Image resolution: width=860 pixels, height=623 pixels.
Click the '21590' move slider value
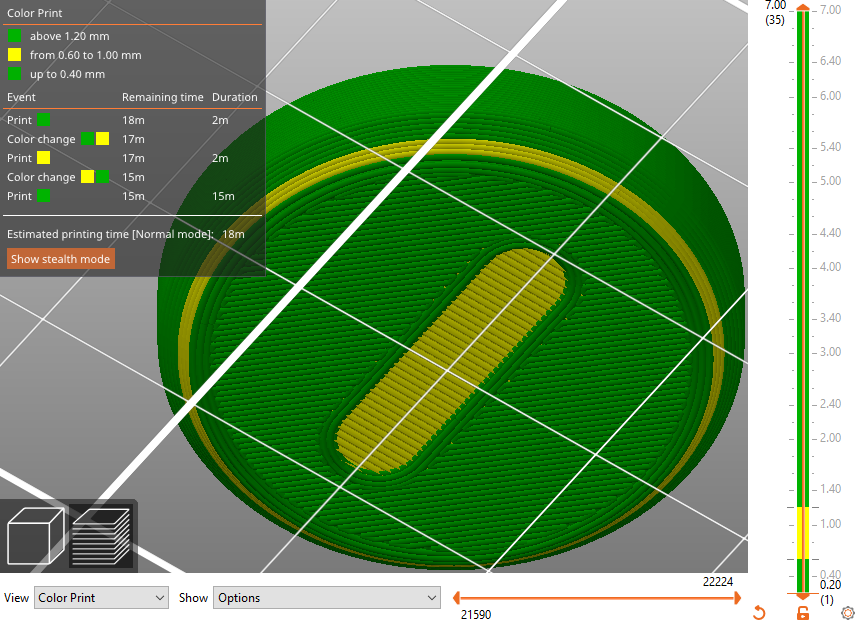point(476,615)
